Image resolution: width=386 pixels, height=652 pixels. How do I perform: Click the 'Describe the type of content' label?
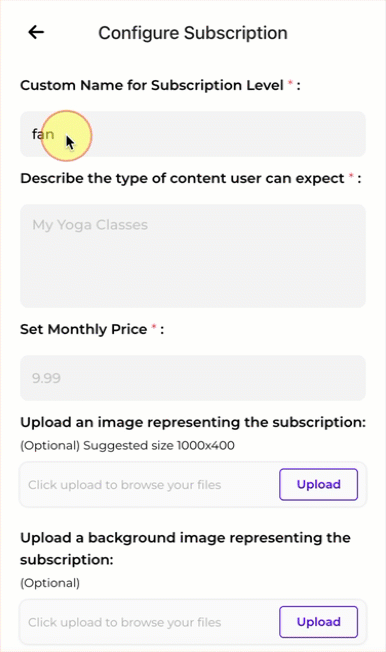[182, 178]
